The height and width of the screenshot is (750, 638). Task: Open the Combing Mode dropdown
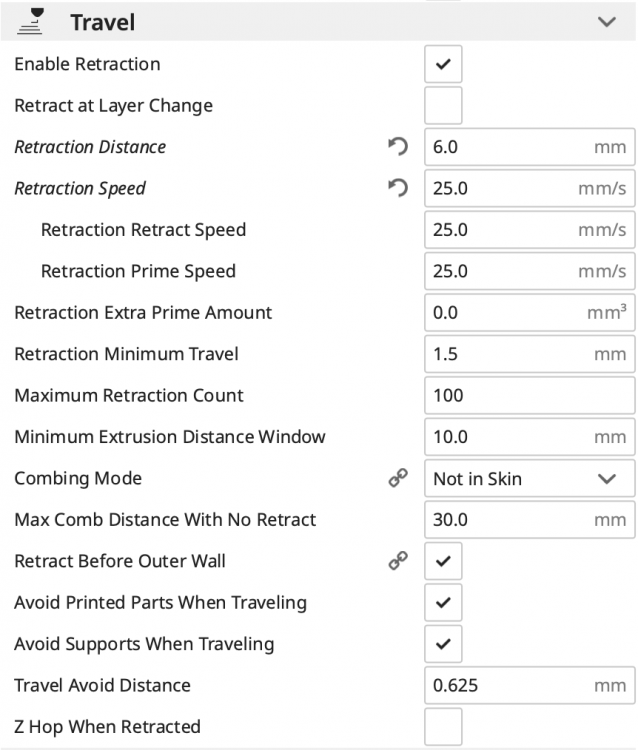point(529,478)
